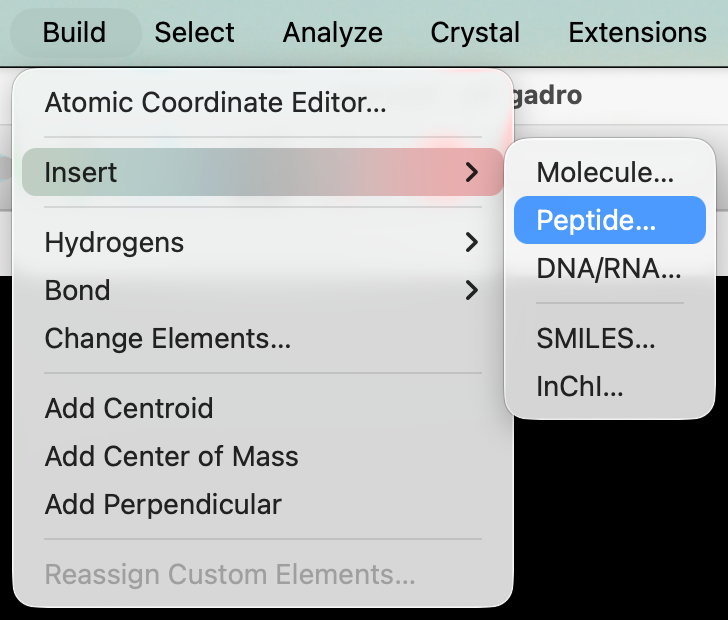The width and height of the screenshot is (728, 620).
Task: Expand the Insert submenu arrow
Action: click(472, 173)
